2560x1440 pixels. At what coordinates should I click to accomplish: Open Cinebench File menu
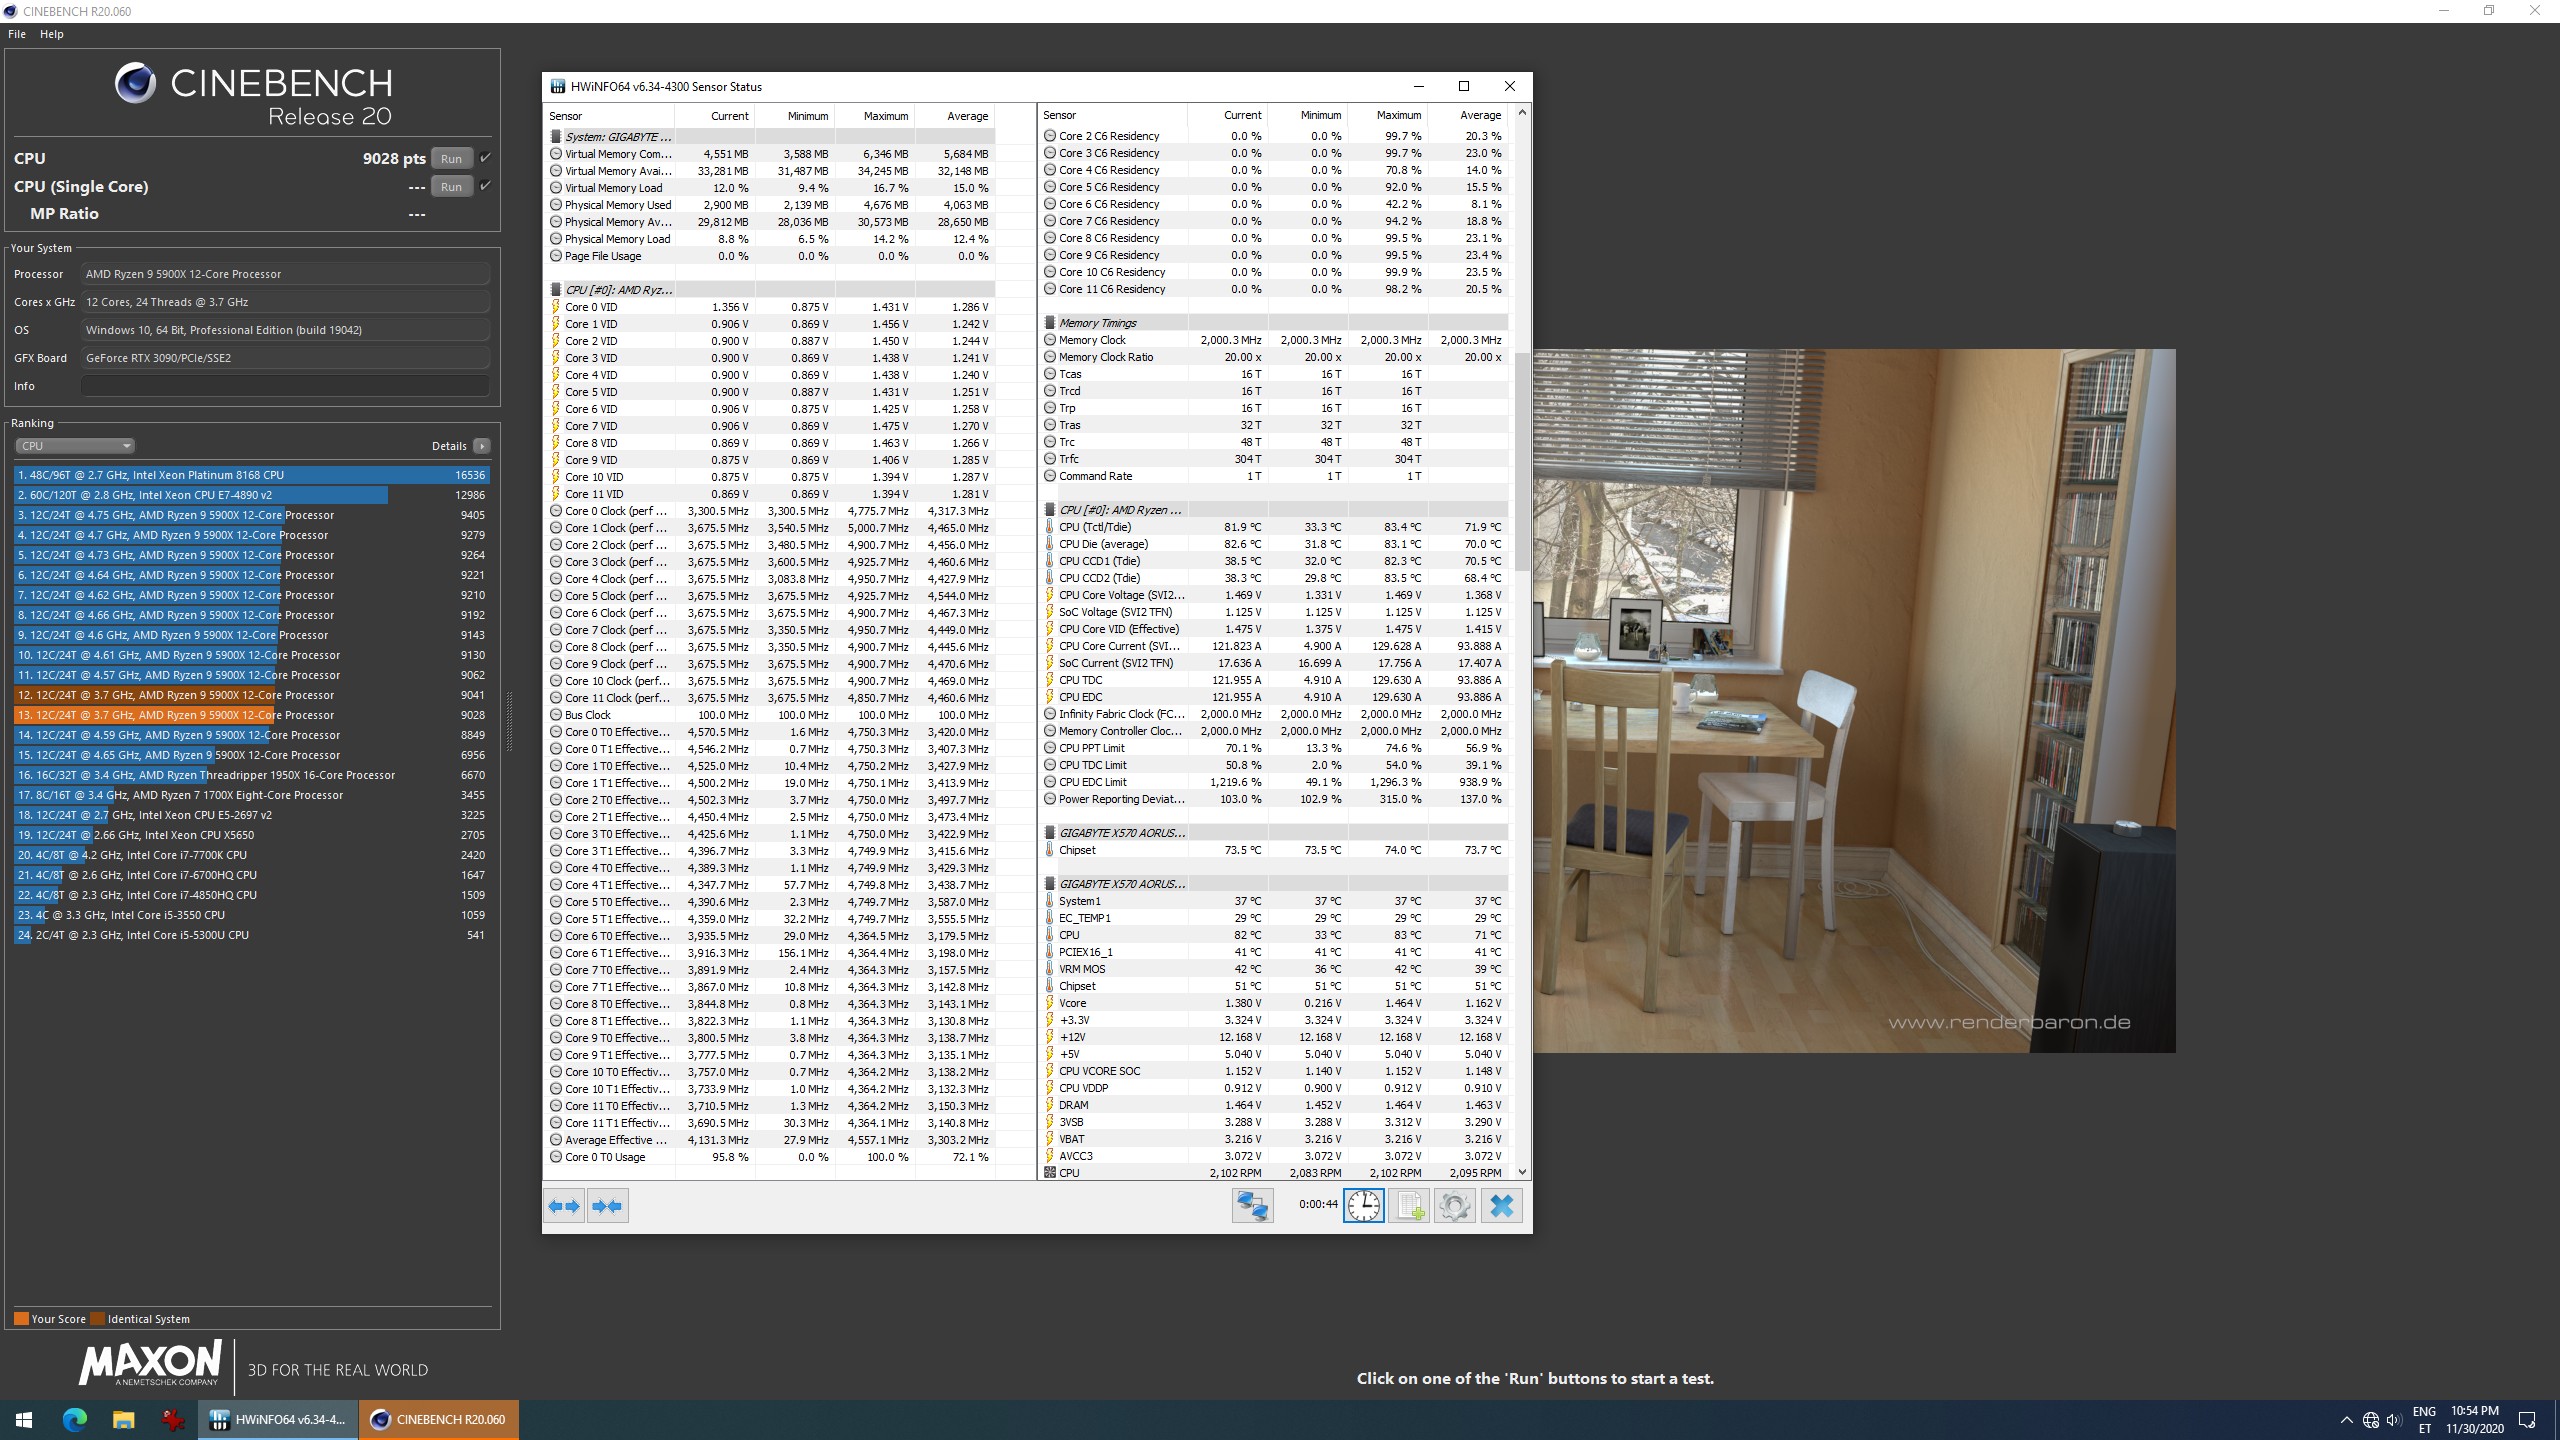(x=17, y=34)
